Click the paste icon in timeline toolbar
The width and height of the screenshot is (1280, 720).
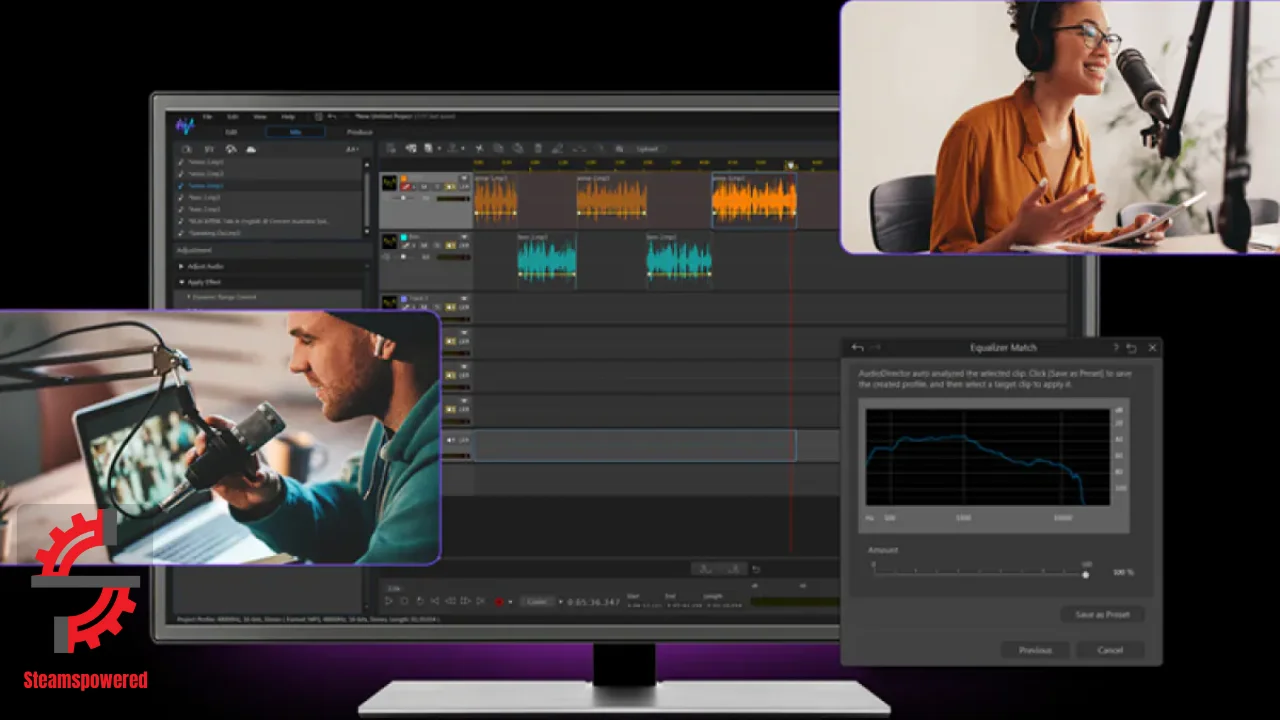(518, 148)
